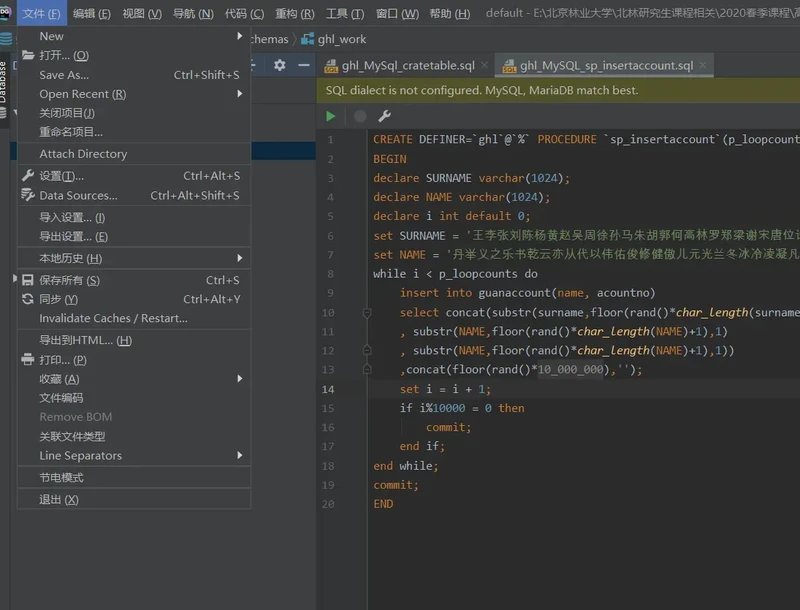Click the ghl_work schema breadcrumb
This screenshot has width=800, height=610.
tap(341, 39)
